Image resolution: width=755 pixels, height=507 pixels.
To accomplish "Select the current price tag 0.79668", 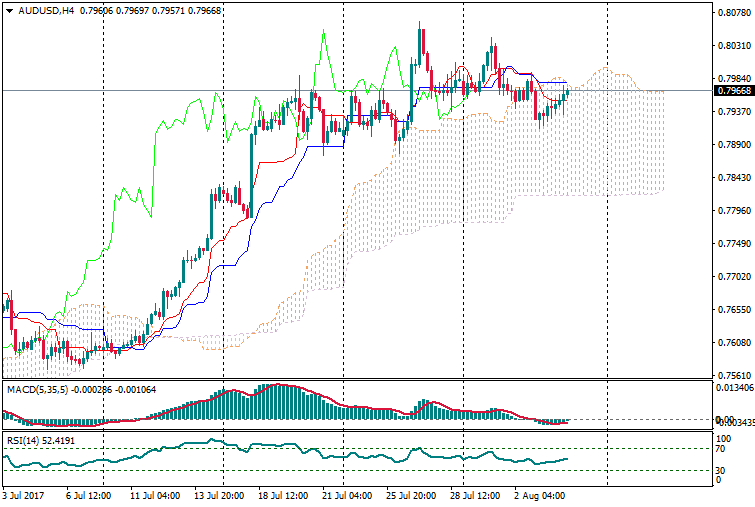I will pos(734,91).
